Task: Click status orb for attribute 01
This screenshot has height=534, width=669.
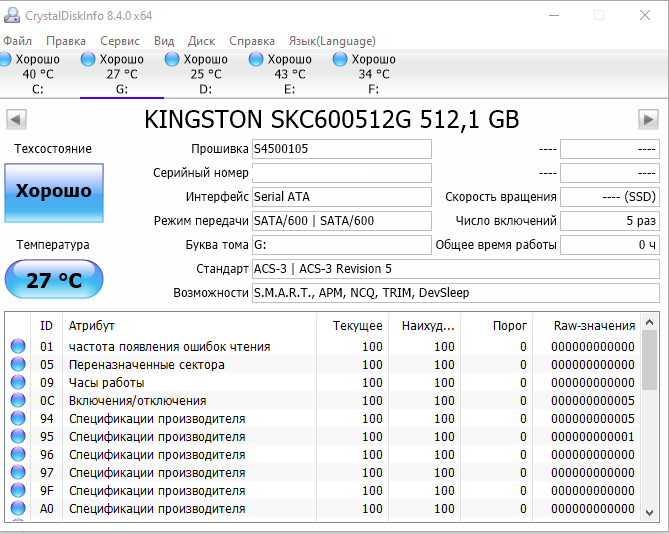Action: [18, 346]
